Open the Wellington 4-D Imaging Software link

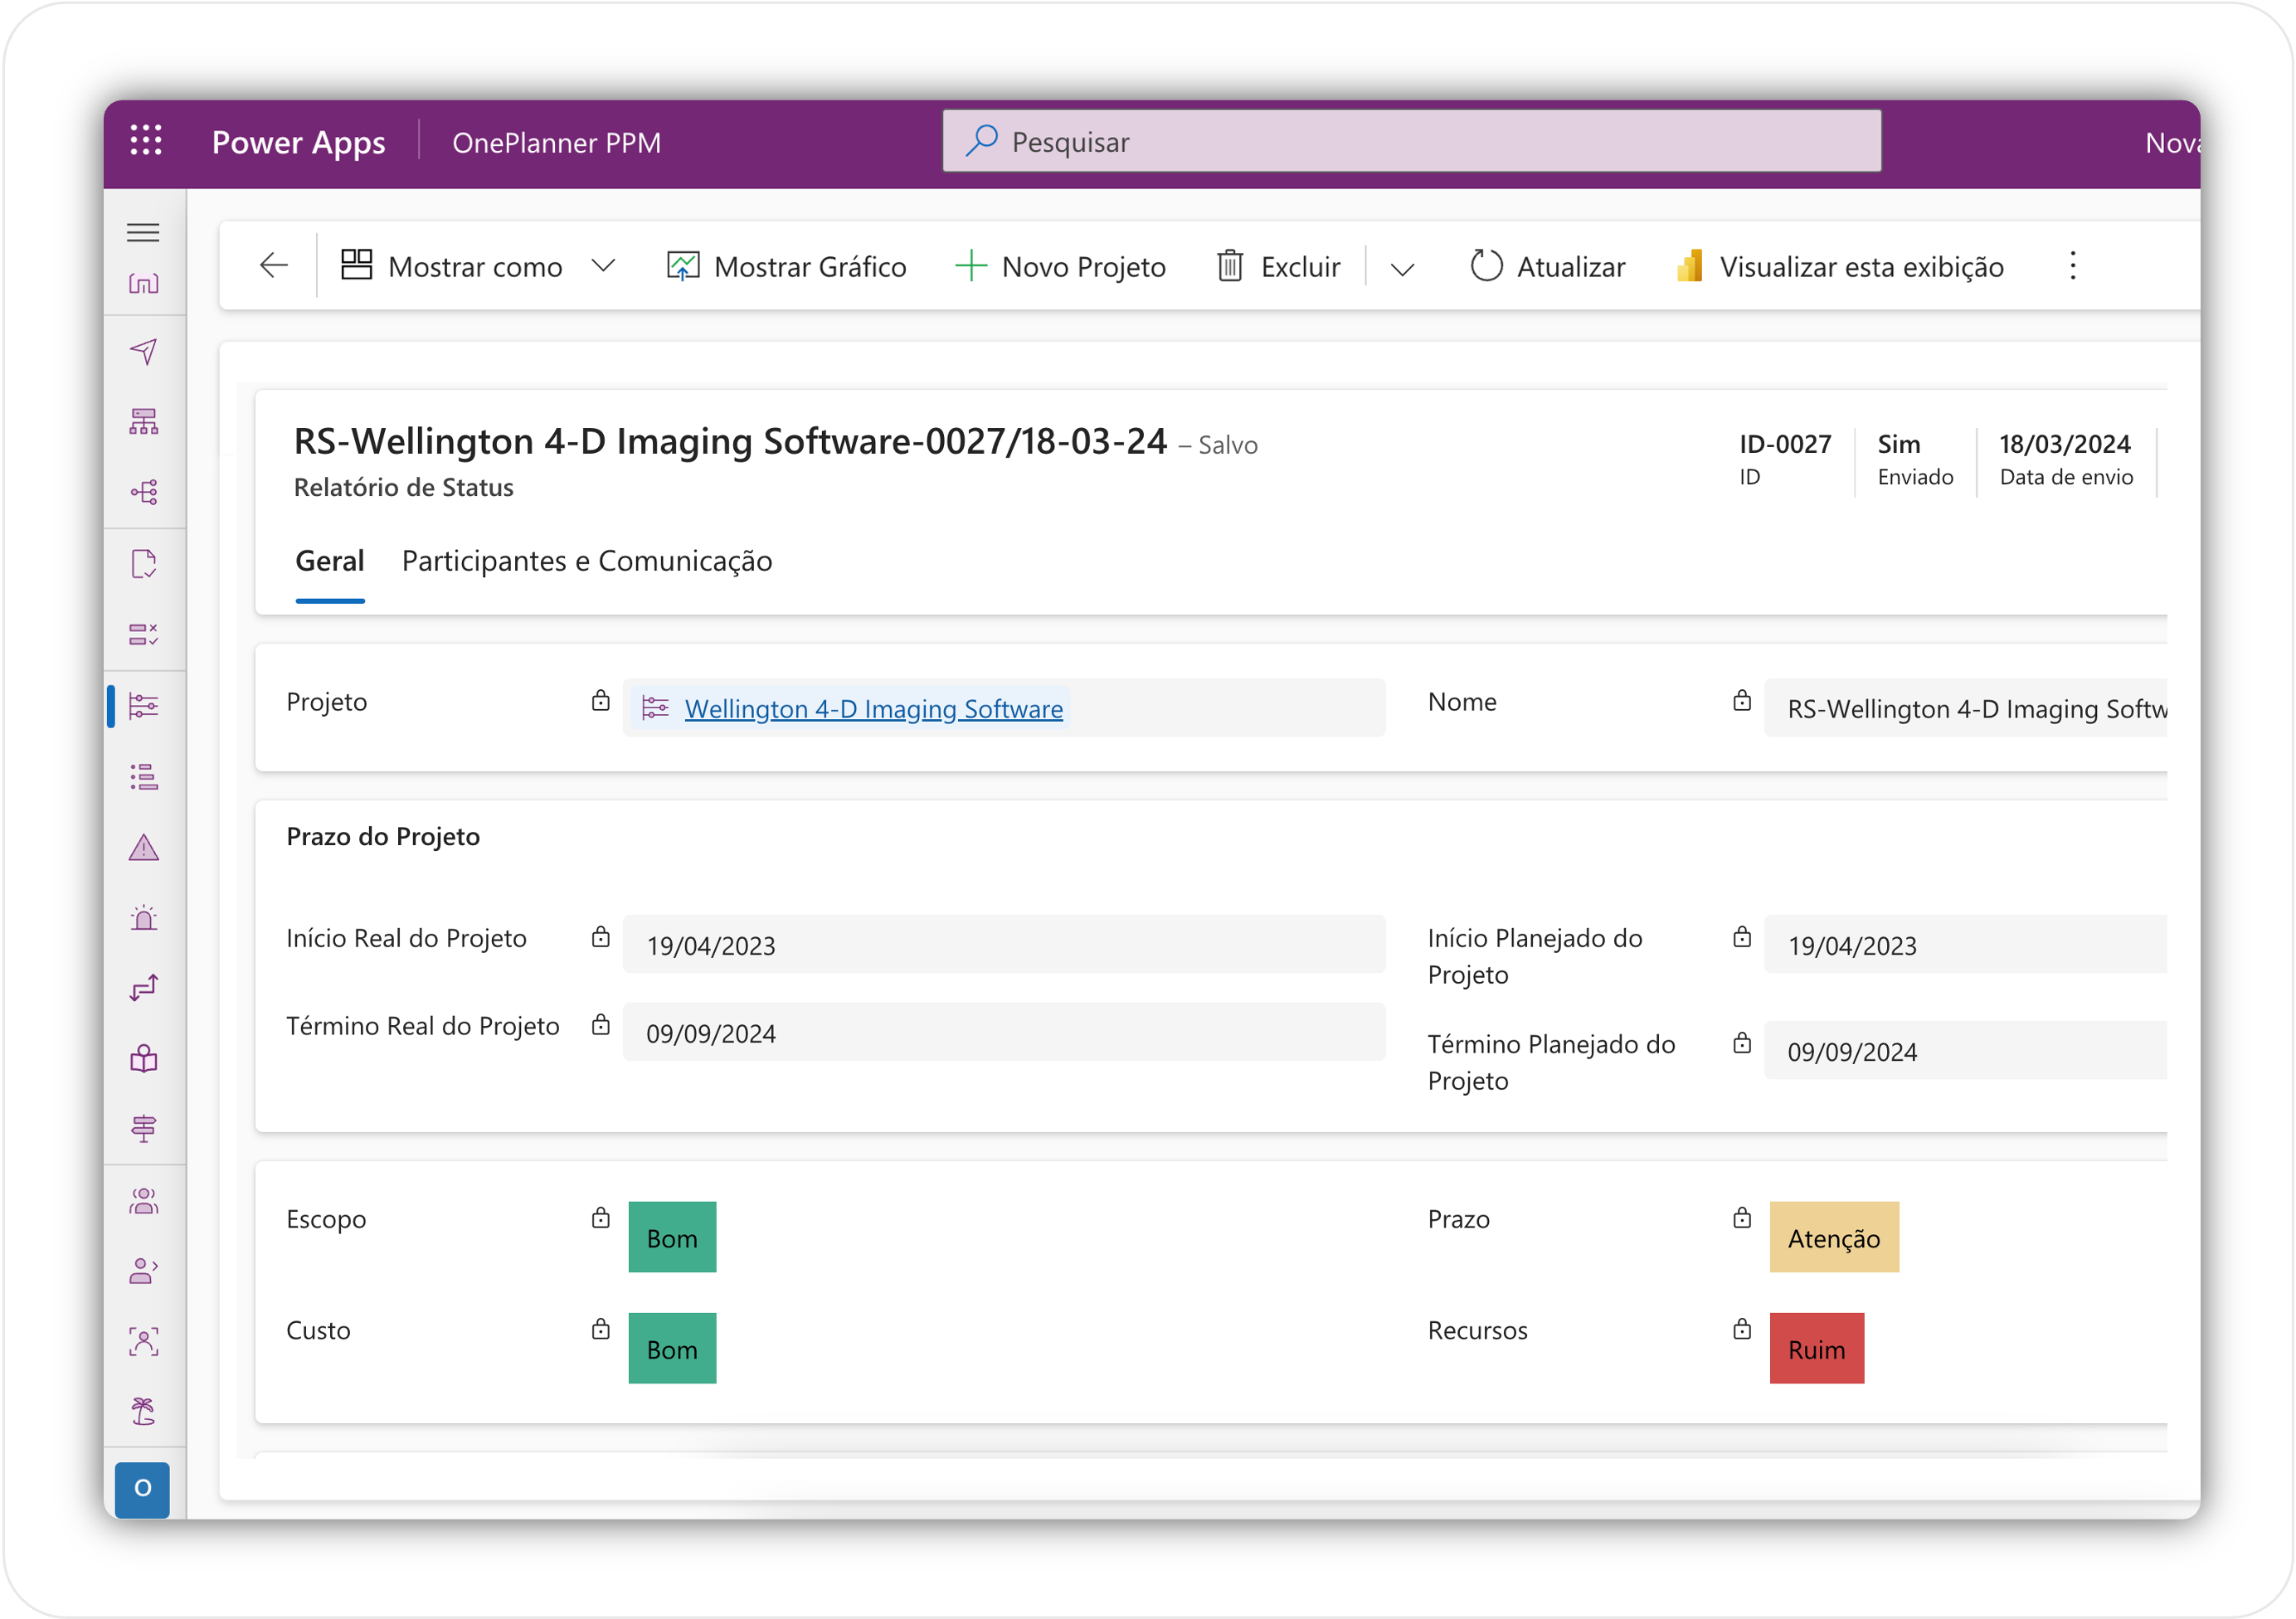873,708
